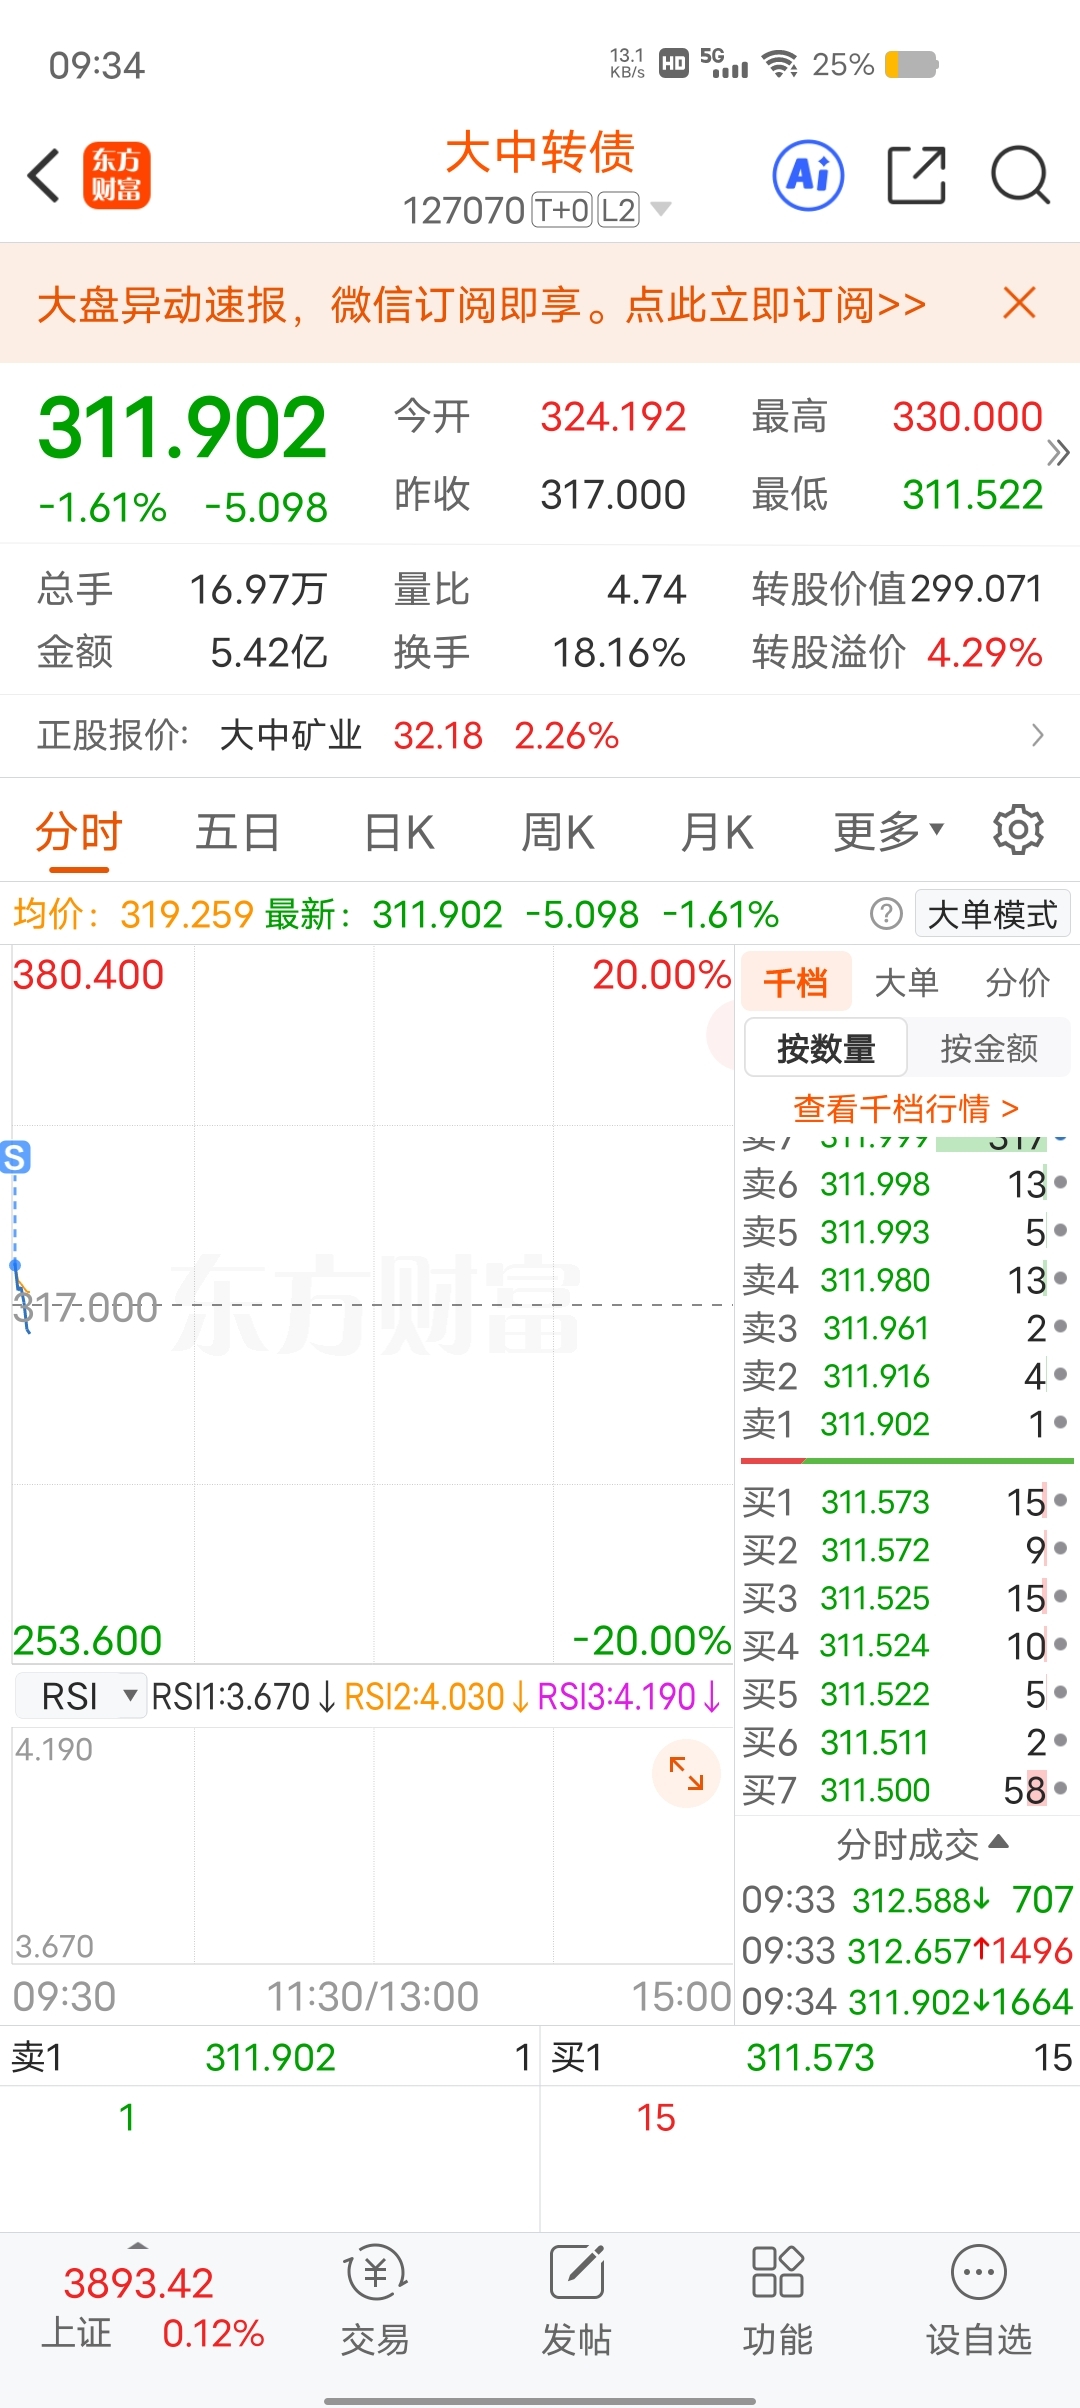This screenshot has width=1080, height=2408.
Task: Open the 东方财富 logo icon
Action: click(x=116, y=175)
